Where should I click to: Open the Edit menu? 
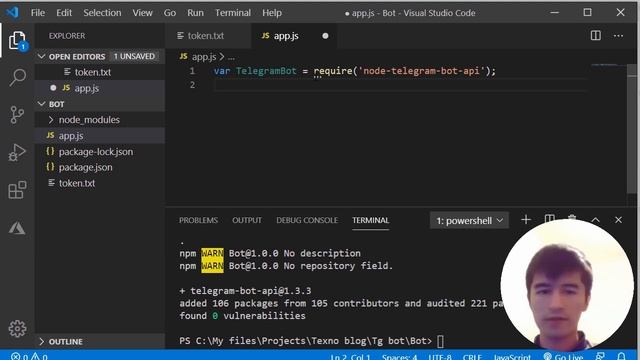point(64,13)
